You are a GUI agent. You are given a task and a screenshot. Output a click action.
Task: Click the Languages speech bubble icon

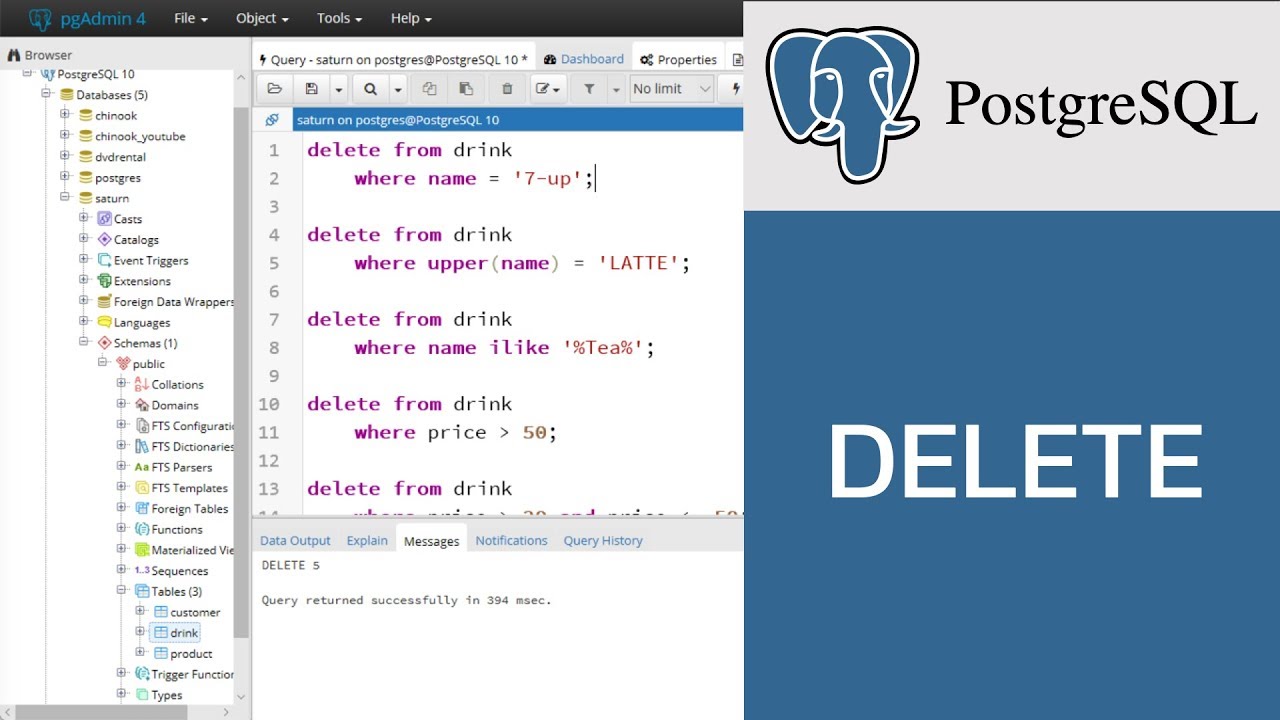click(105, 323)
